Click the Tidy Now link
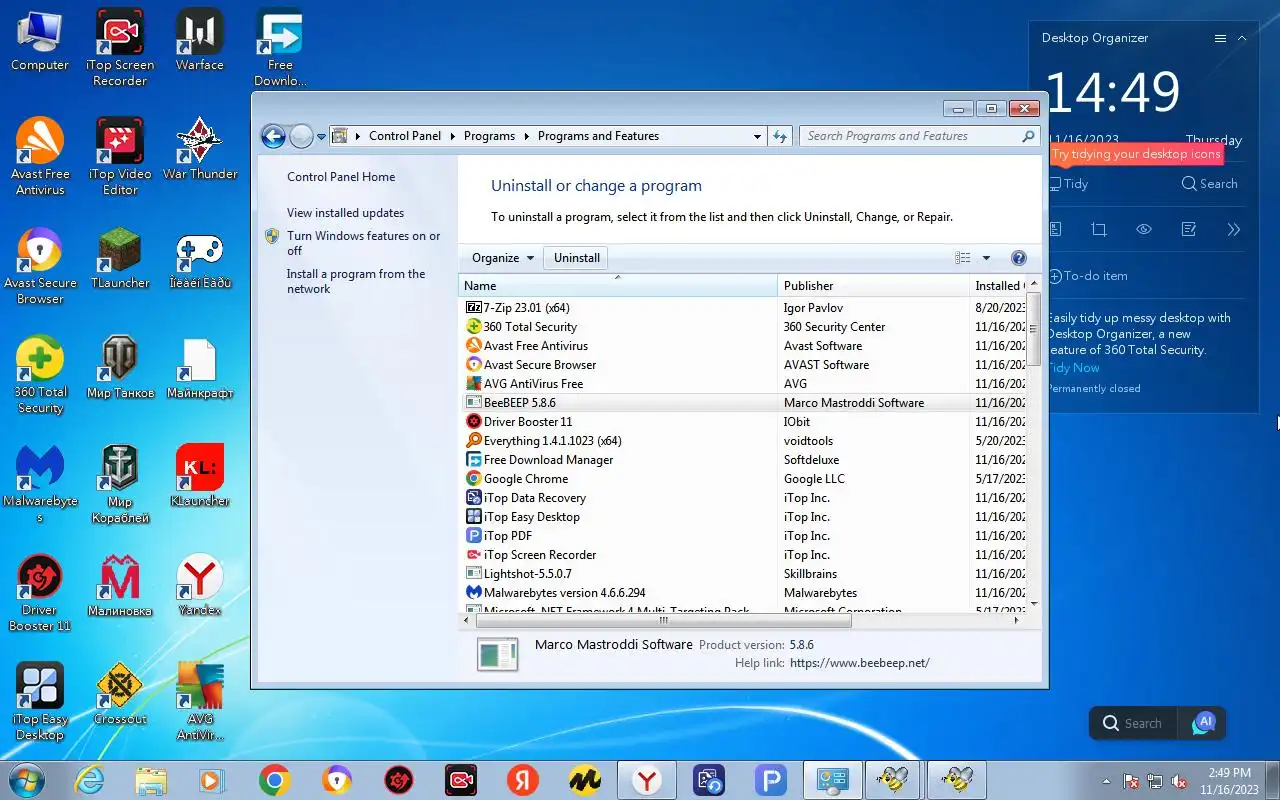Screen dimensions: 1280x800 coord(1074,368)
